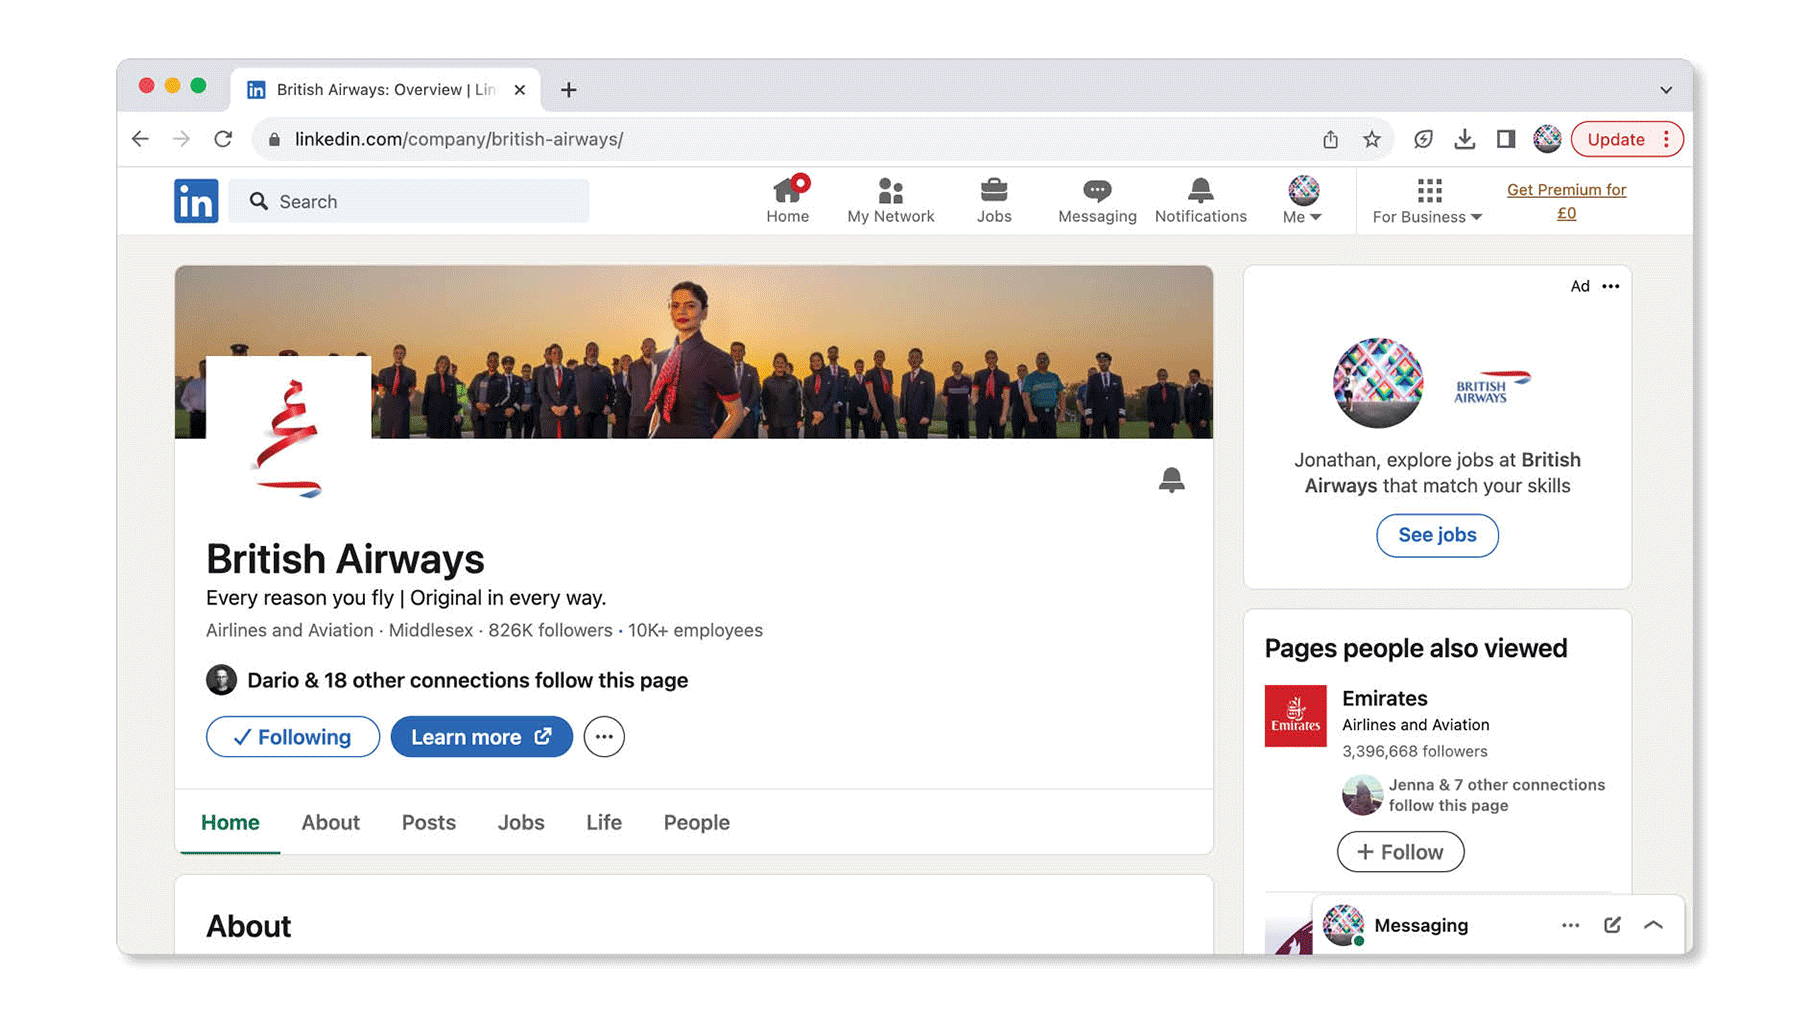Click British Airways logo in the ad

pyautogui.click(x=1490, y=385)
